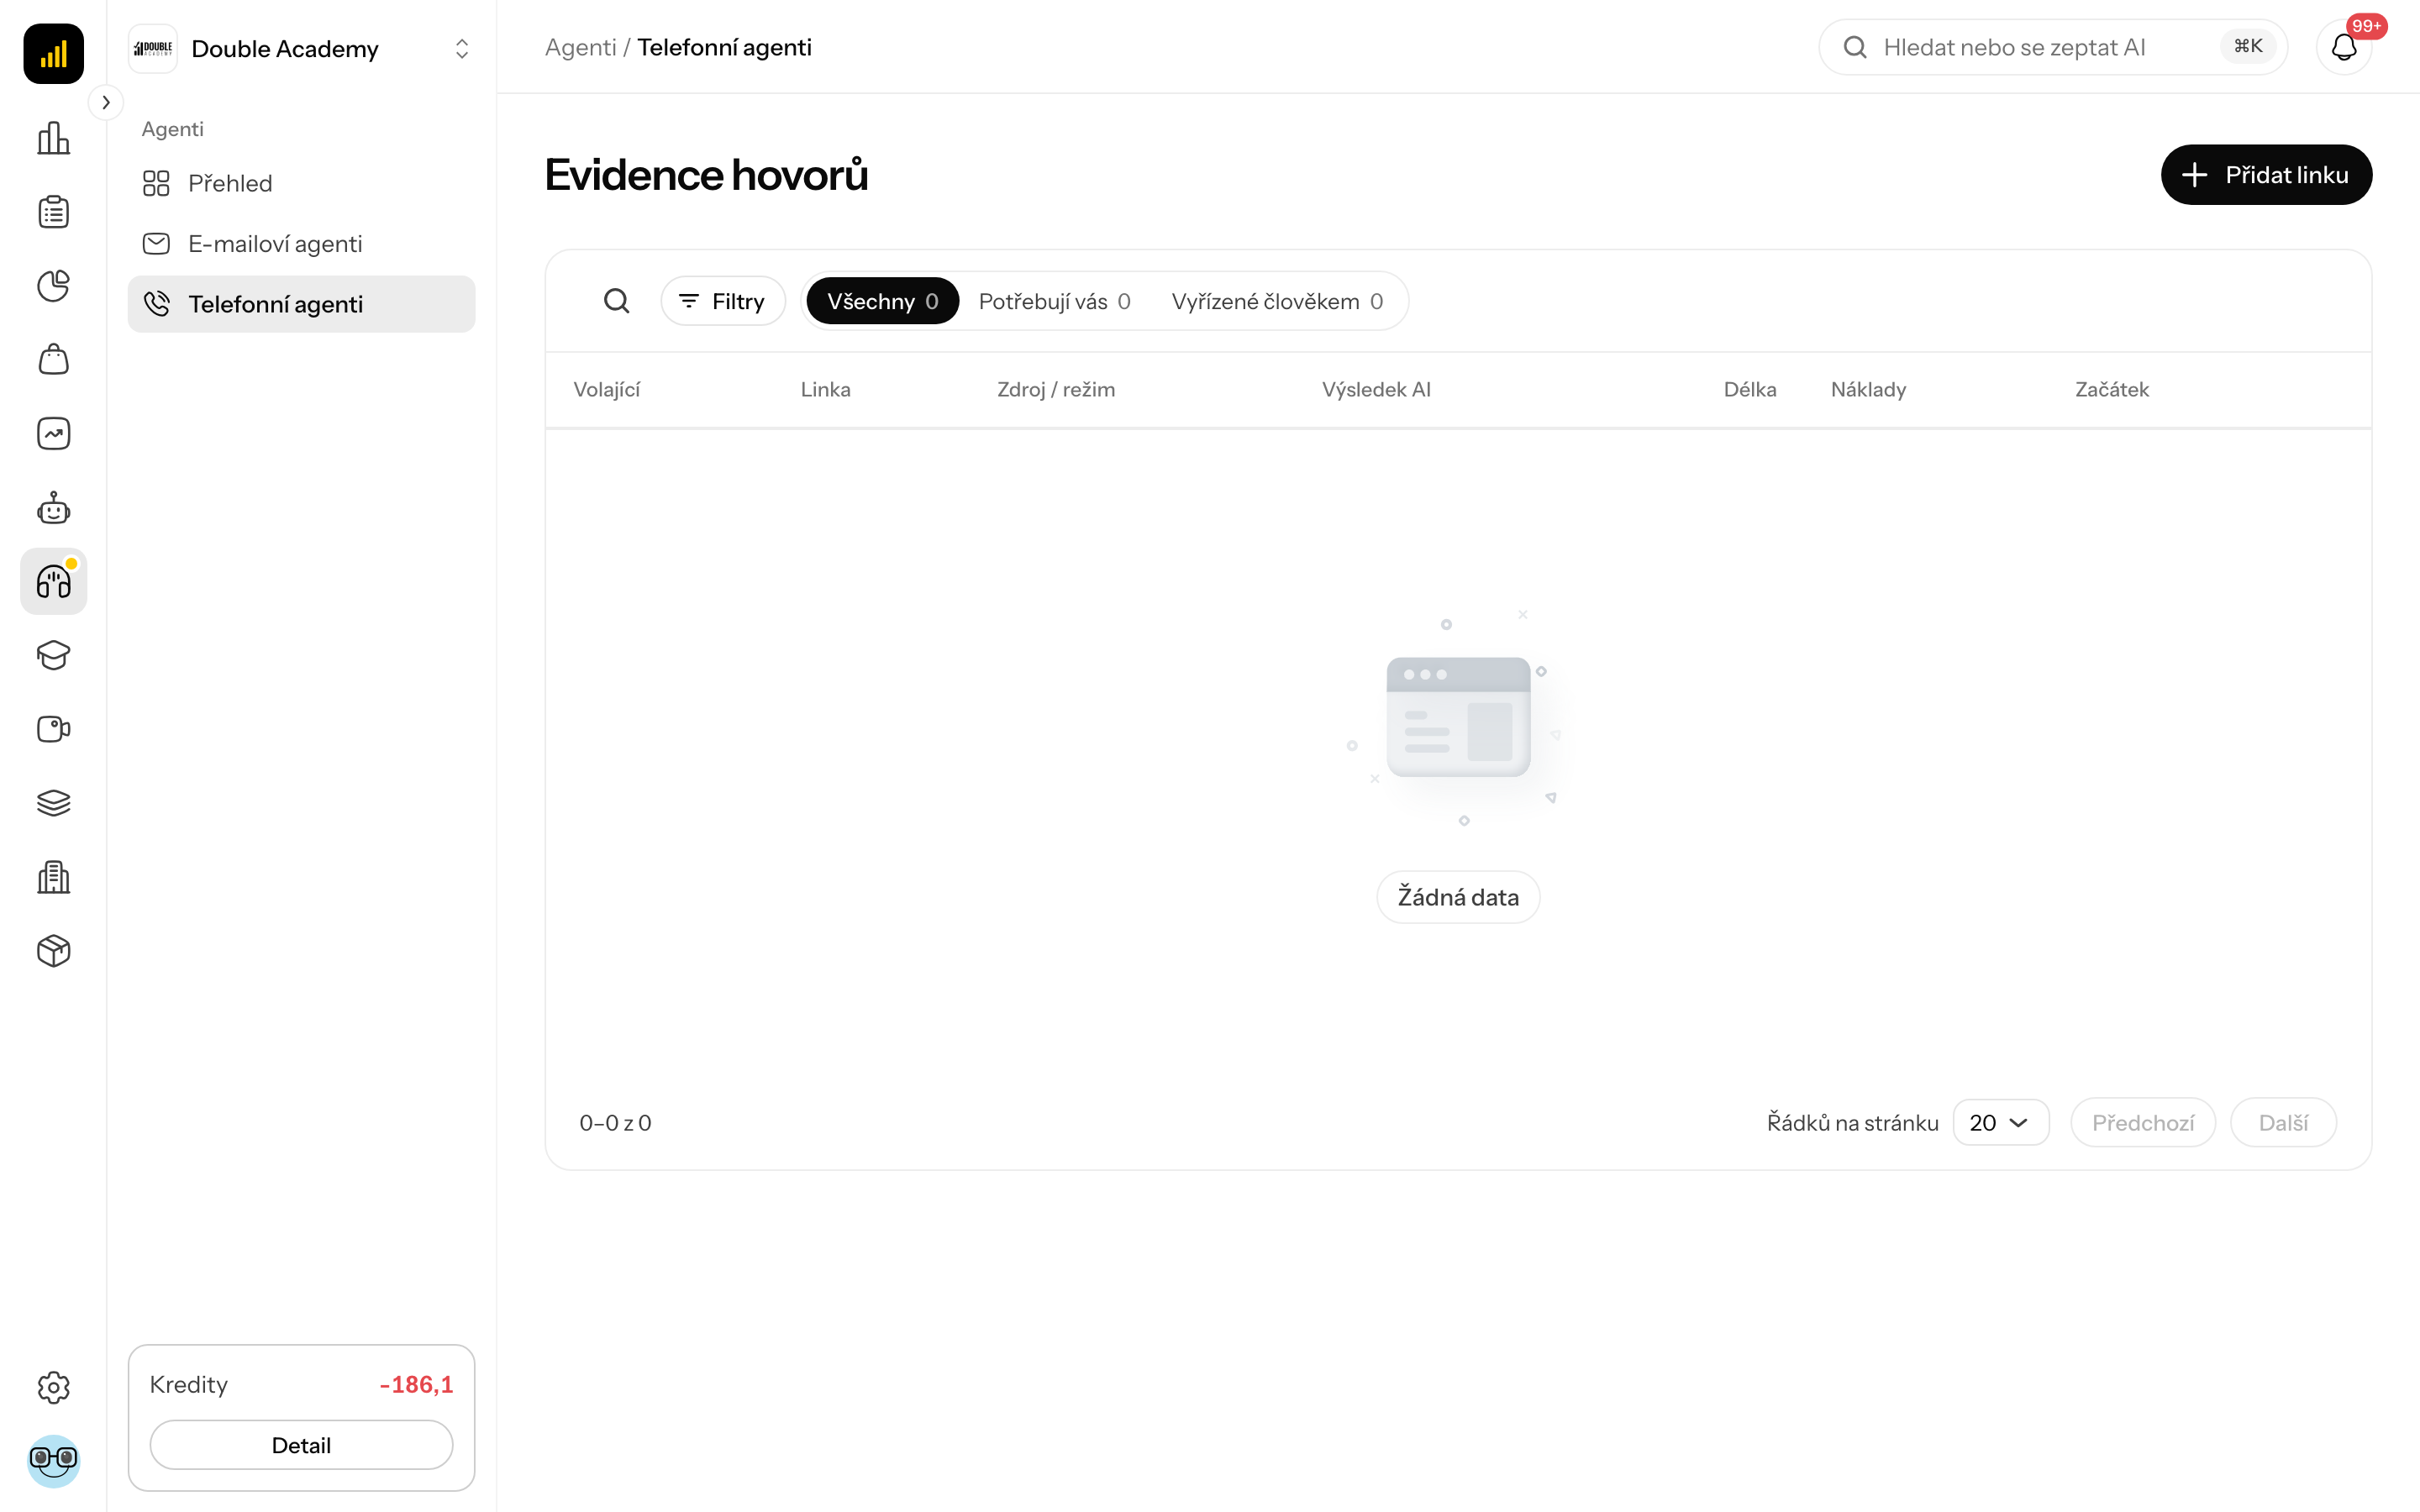This screenshot has height=1512, width=2420.
Task: Sort by Volající column header
Action: (x=606, y=389)
